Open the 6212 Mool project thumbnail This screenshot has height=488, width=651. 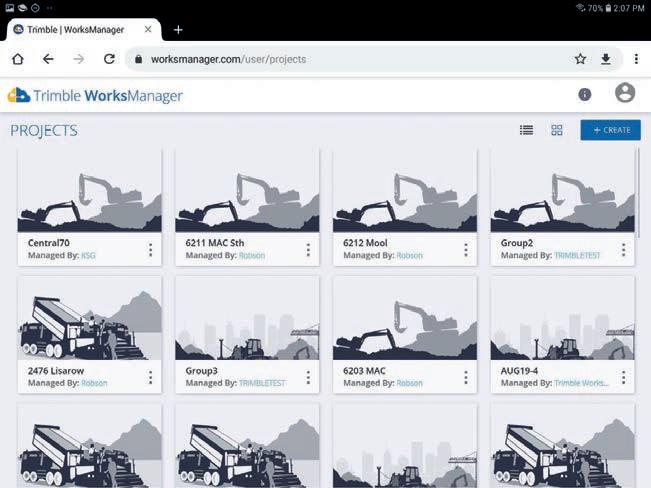pos(405,191)
